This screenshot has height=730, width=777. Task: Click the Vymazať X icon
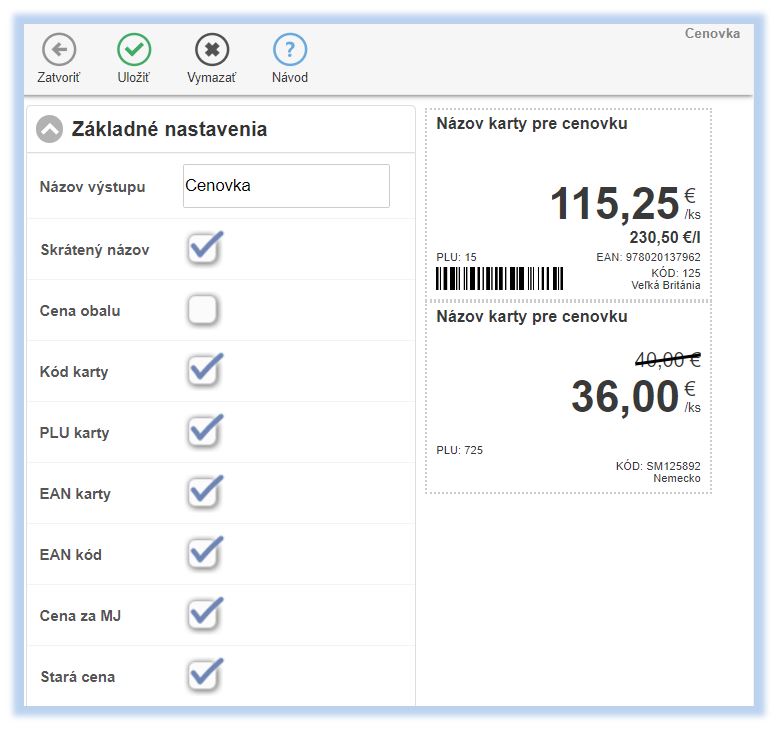211,49
